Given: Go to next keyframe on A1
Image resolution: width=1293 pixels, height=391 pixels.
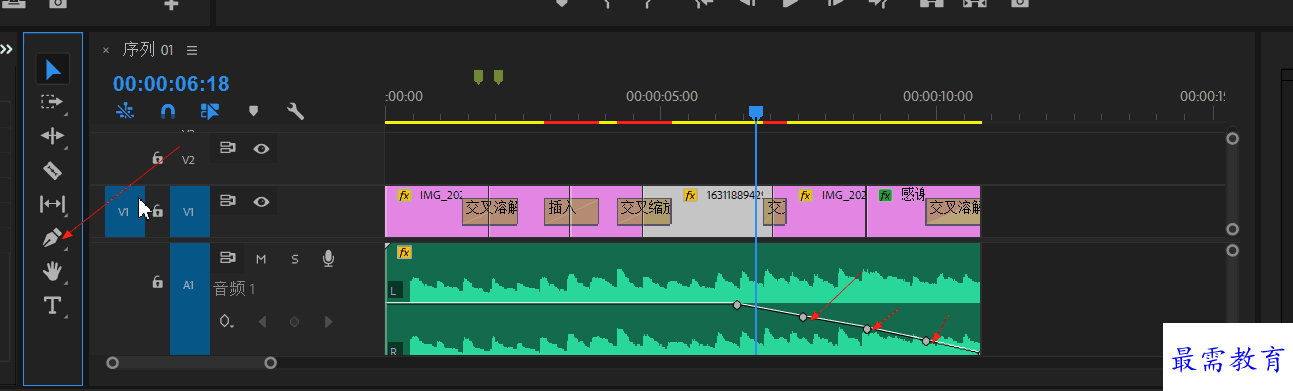Looking at the screenshot, I should (328, 322).
